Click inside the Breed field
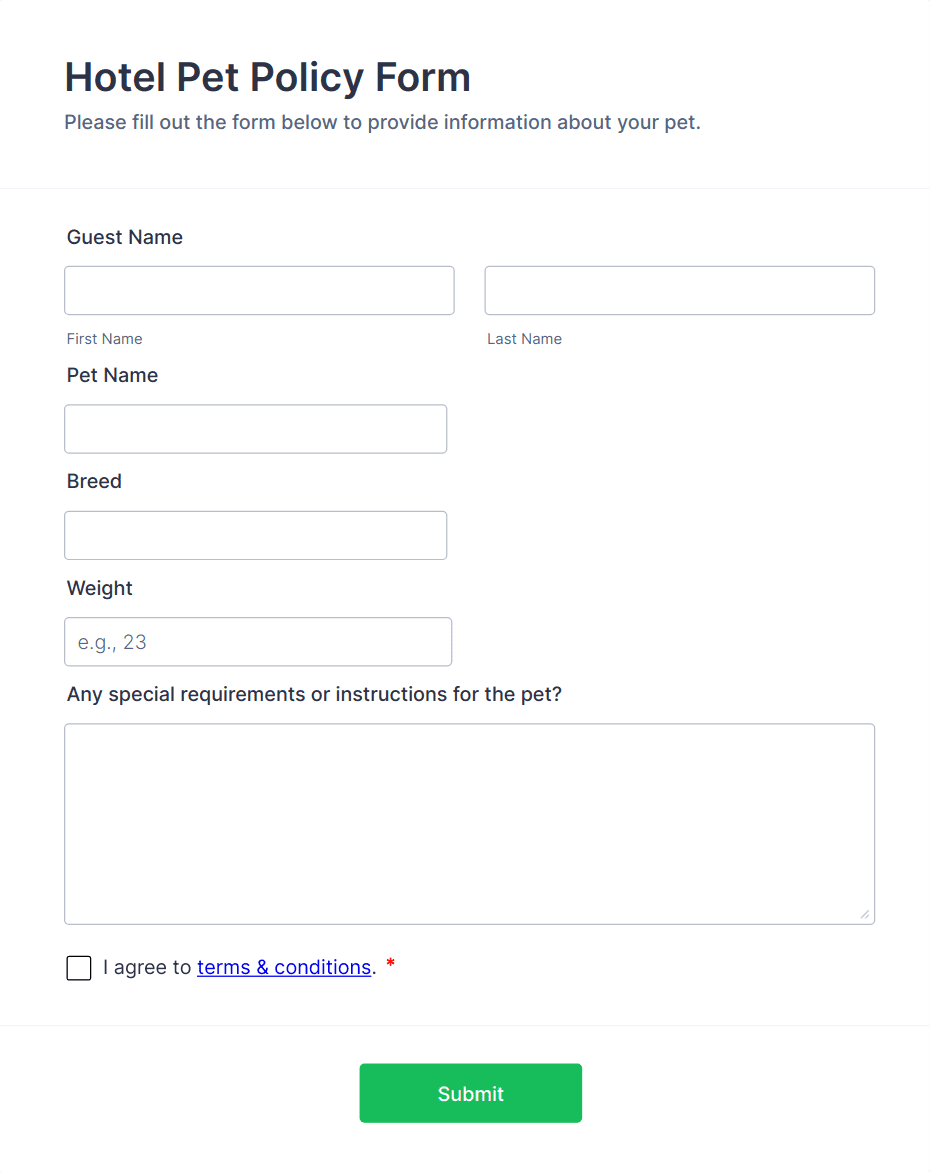930x1172 pixels. (255, 535)
